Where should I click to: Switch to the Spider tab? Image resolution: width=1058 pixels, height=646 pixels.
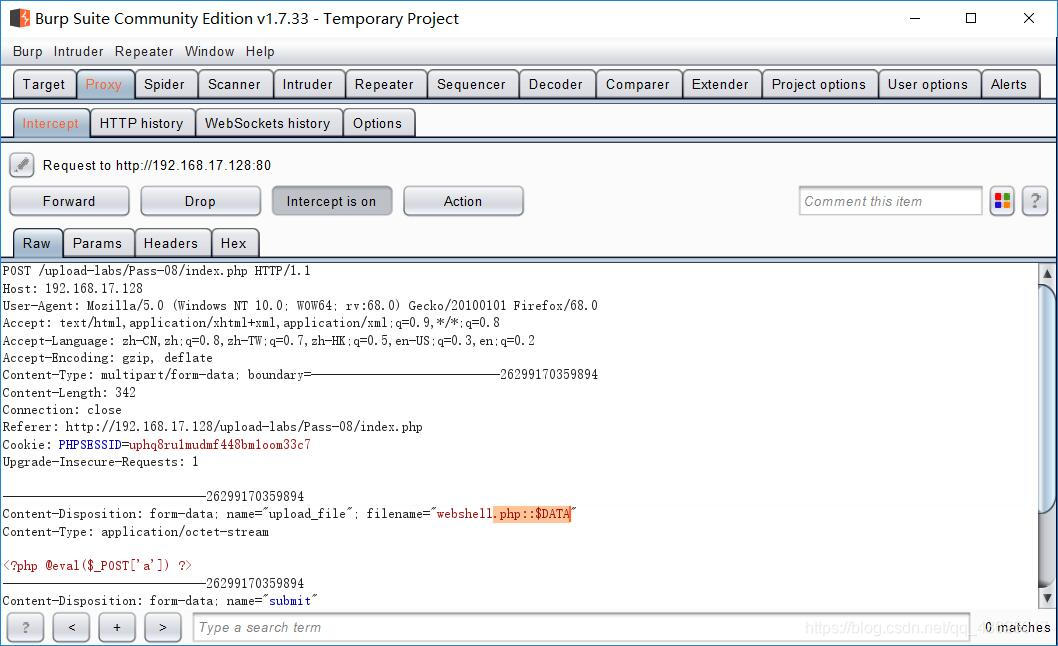164,84
